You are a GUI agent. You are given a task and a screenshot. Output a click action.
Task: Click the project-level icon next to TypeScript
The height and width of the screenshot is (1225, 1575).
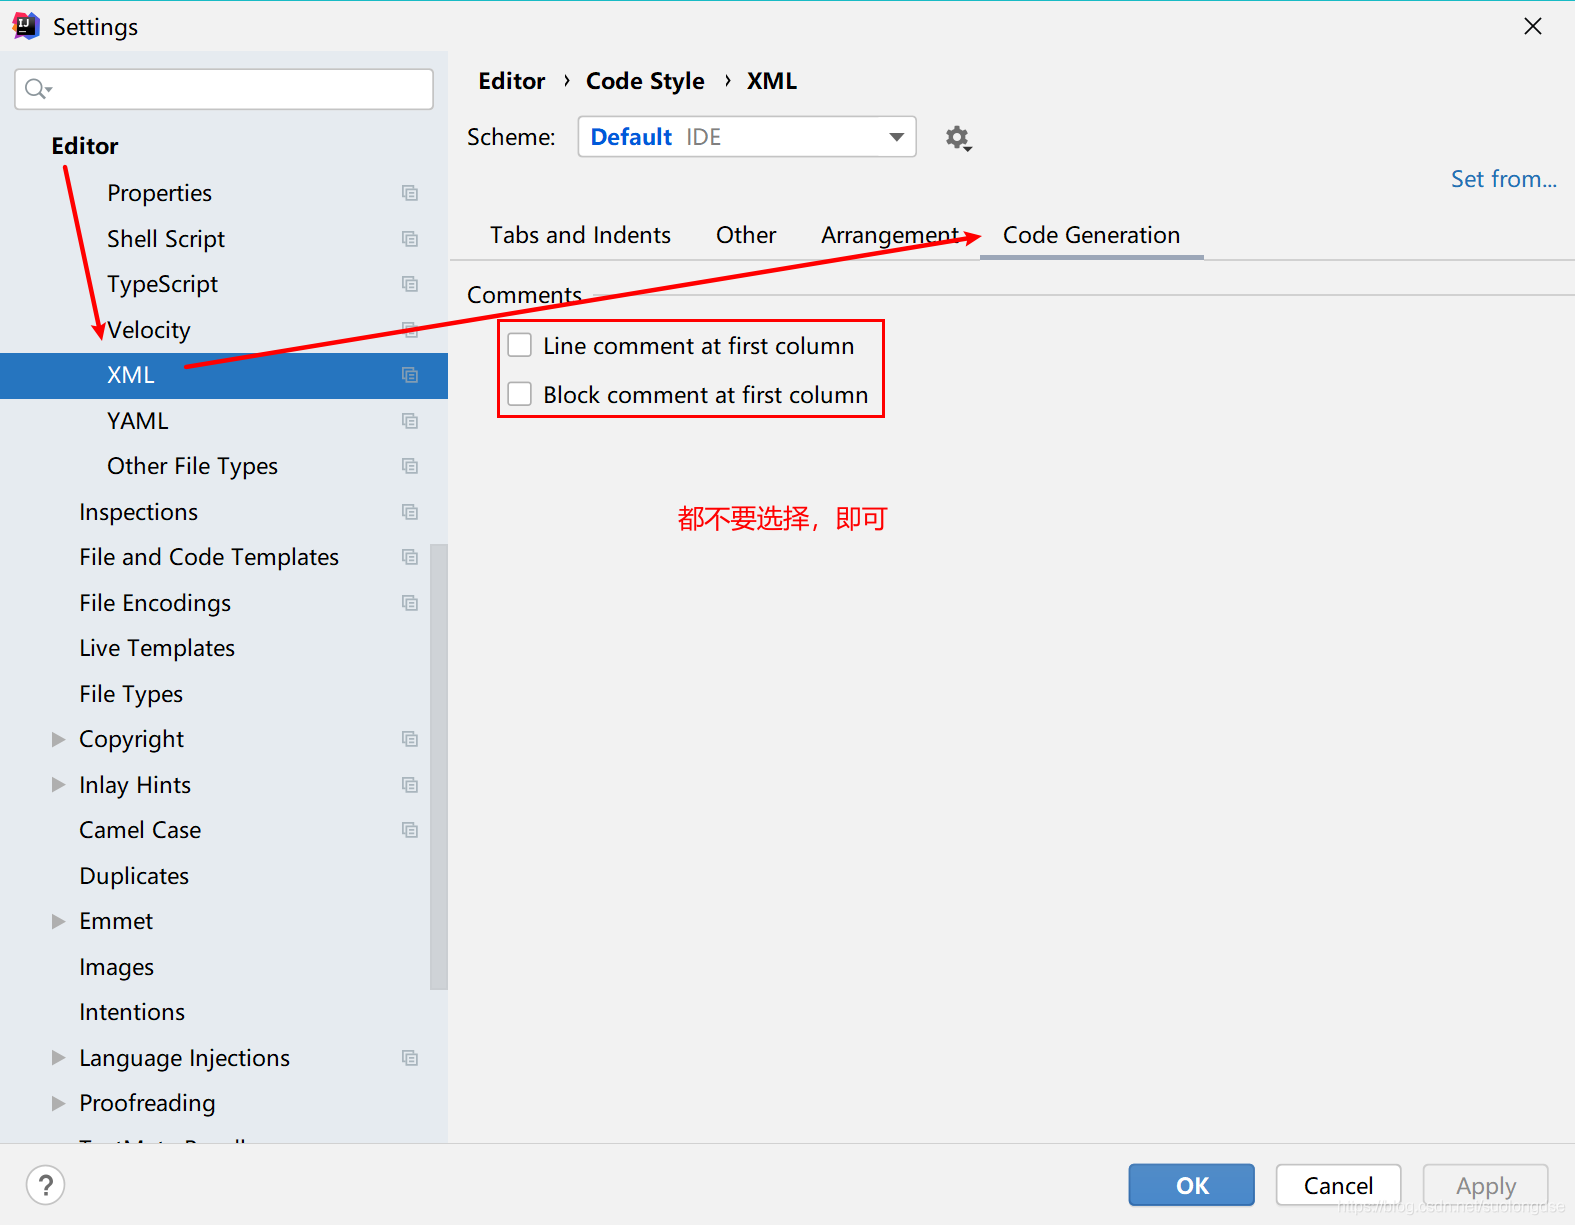410,284
